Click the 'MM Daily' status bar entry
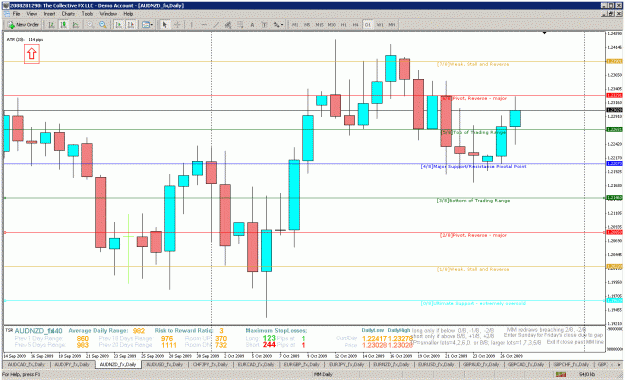The height and width of the screenshot is (380, 625). pos(323,374)
